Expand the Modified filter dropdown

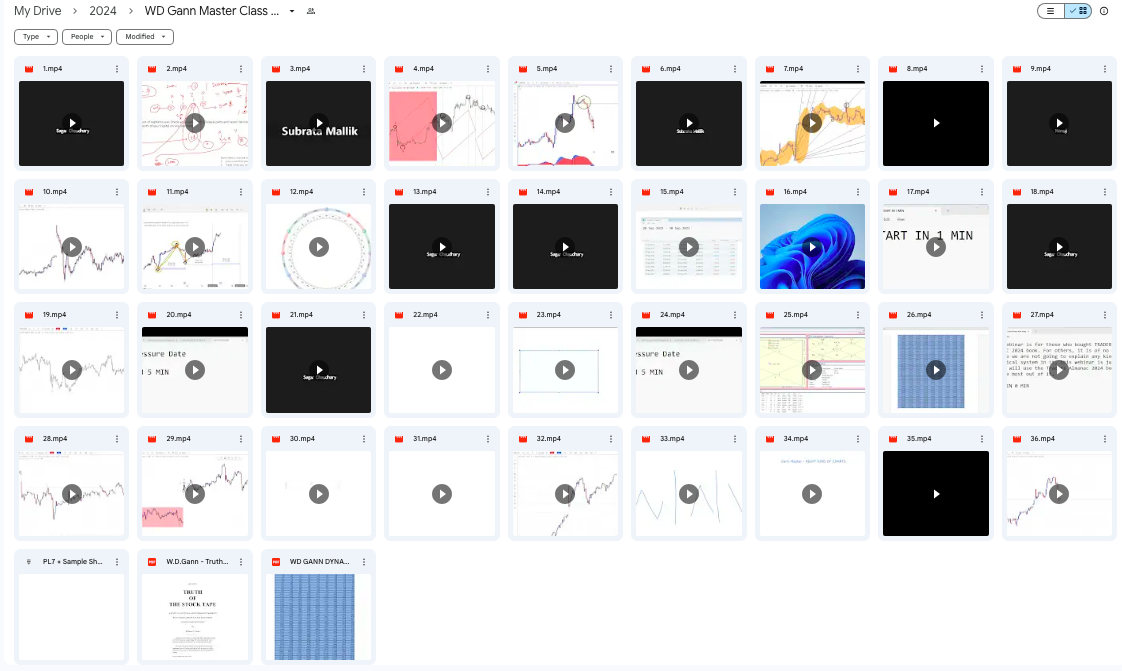pos(145,37)
